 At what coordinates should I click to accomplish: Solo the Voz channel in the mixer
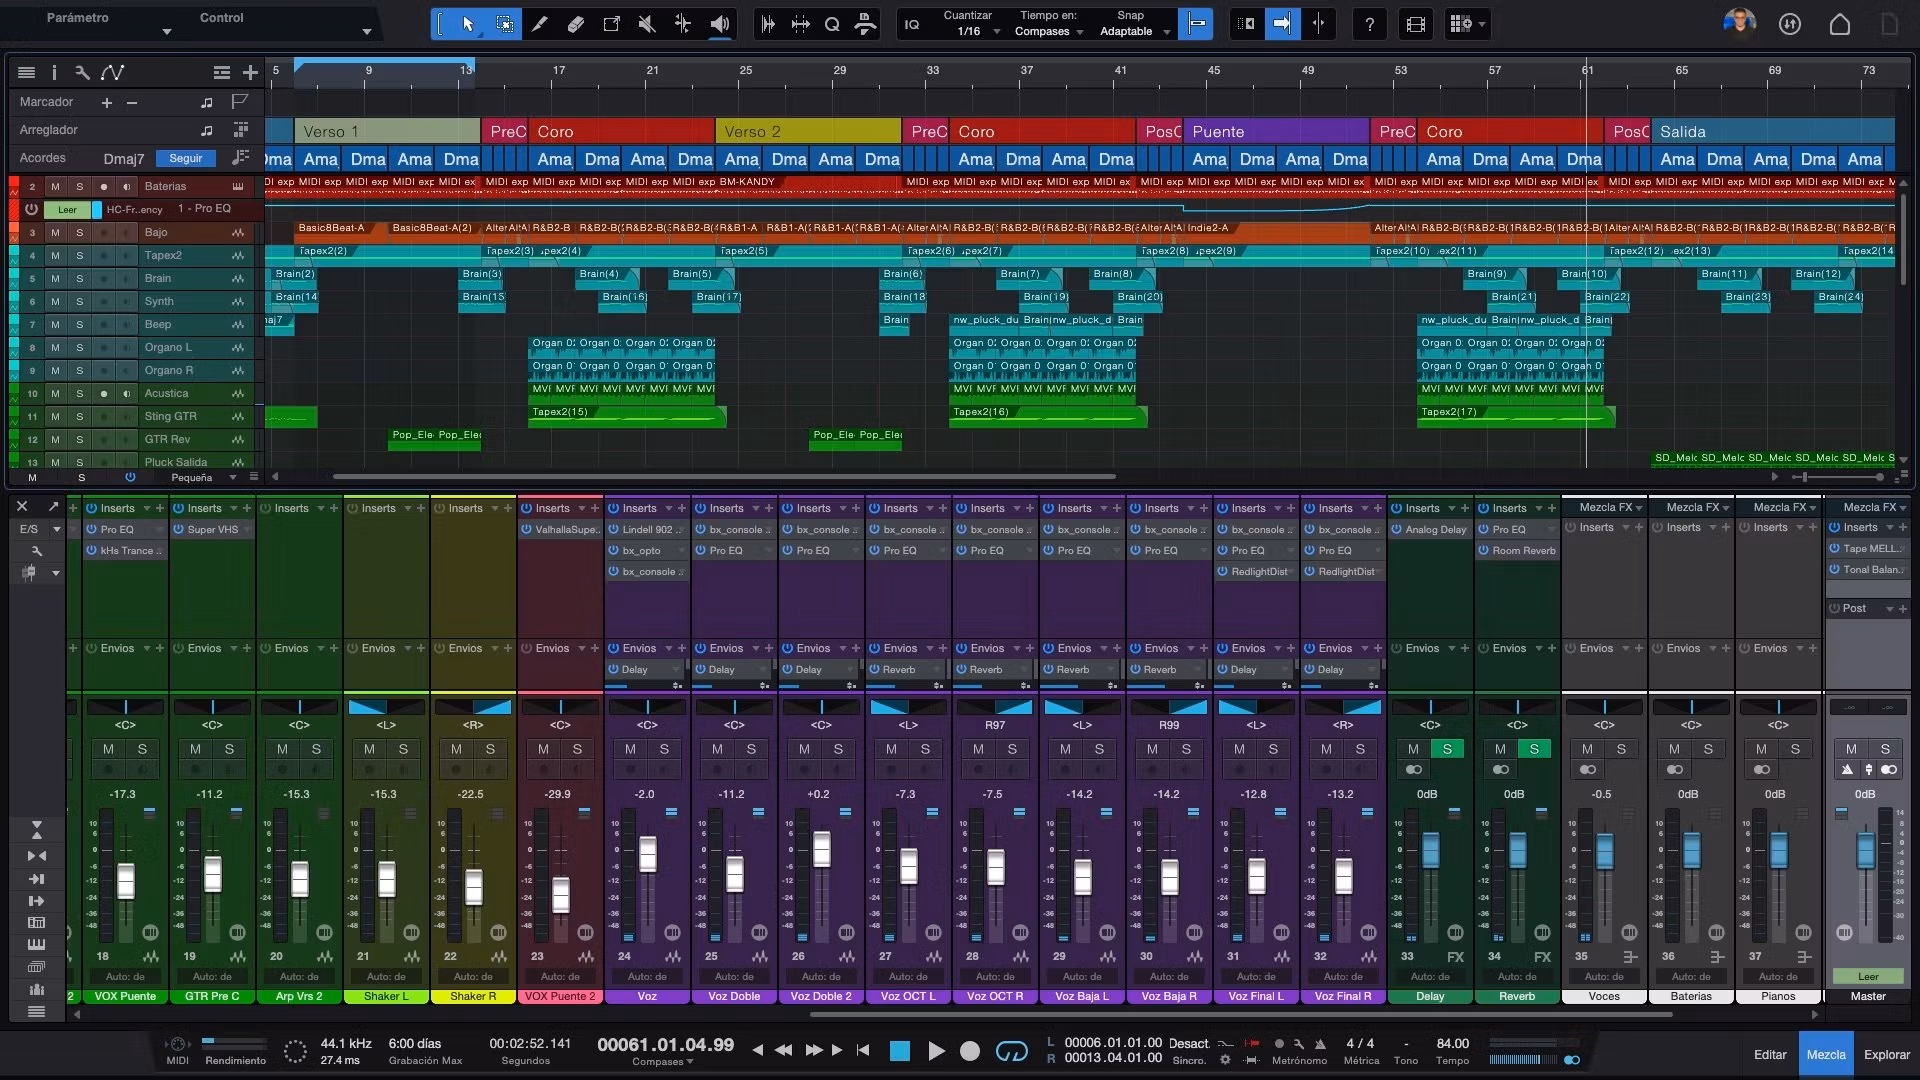coord(663,748)
